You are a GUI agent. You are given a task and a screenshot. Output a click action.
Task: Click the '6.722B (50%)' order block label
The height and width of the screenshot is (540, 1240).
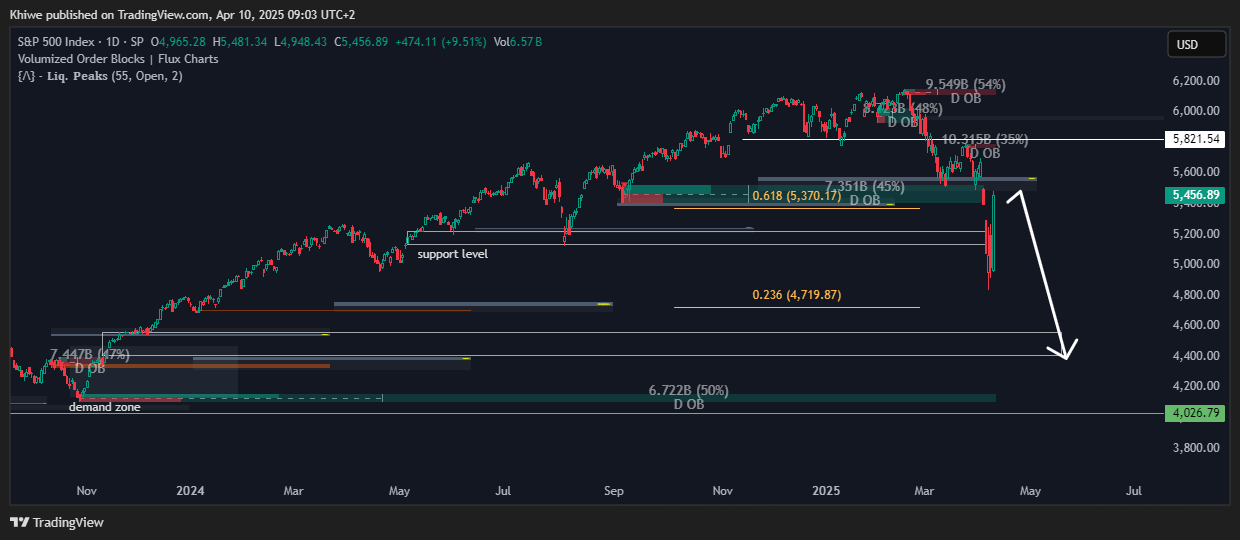tap(689, 391)
